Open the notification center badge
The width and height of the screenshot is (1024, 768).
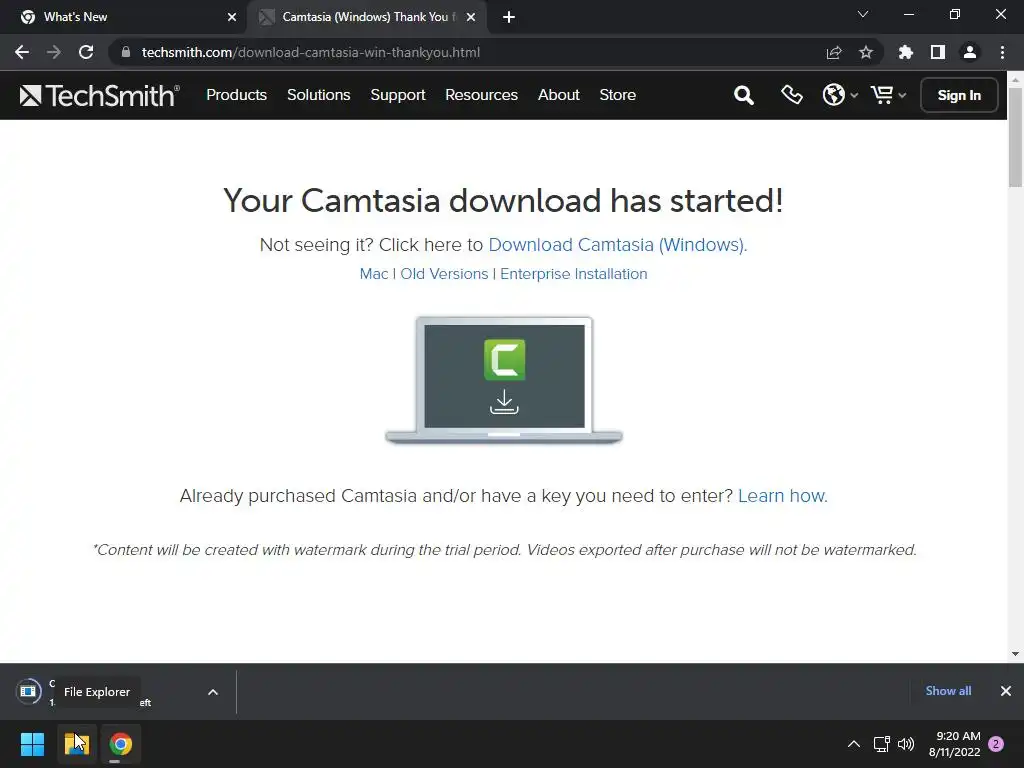996,744
